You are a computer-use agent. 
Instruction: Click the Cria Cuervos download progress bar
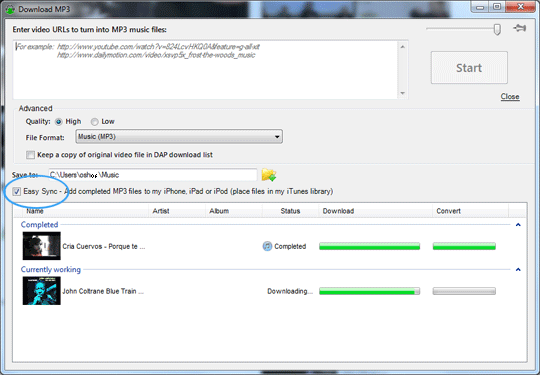370,246
